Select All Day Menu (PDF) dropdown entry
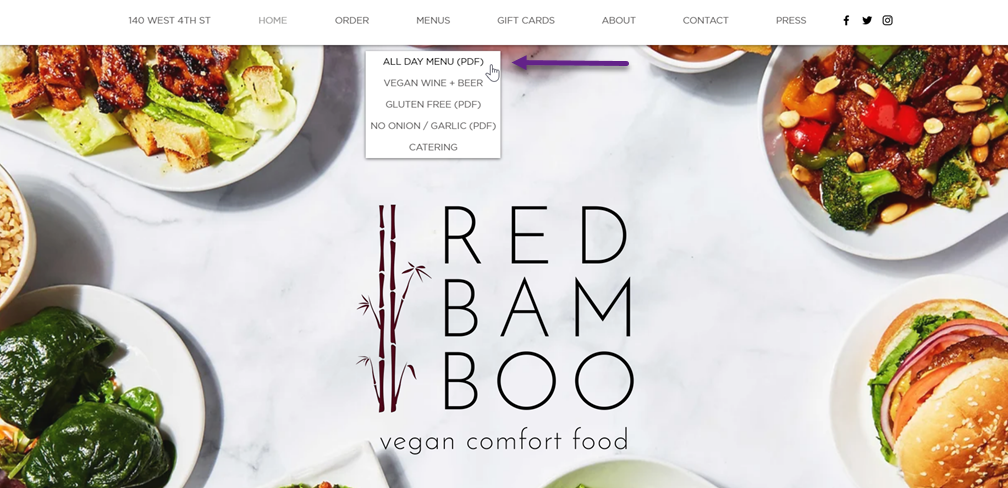The width and height of the screenshot is (1008, 488). click(433, 62)
